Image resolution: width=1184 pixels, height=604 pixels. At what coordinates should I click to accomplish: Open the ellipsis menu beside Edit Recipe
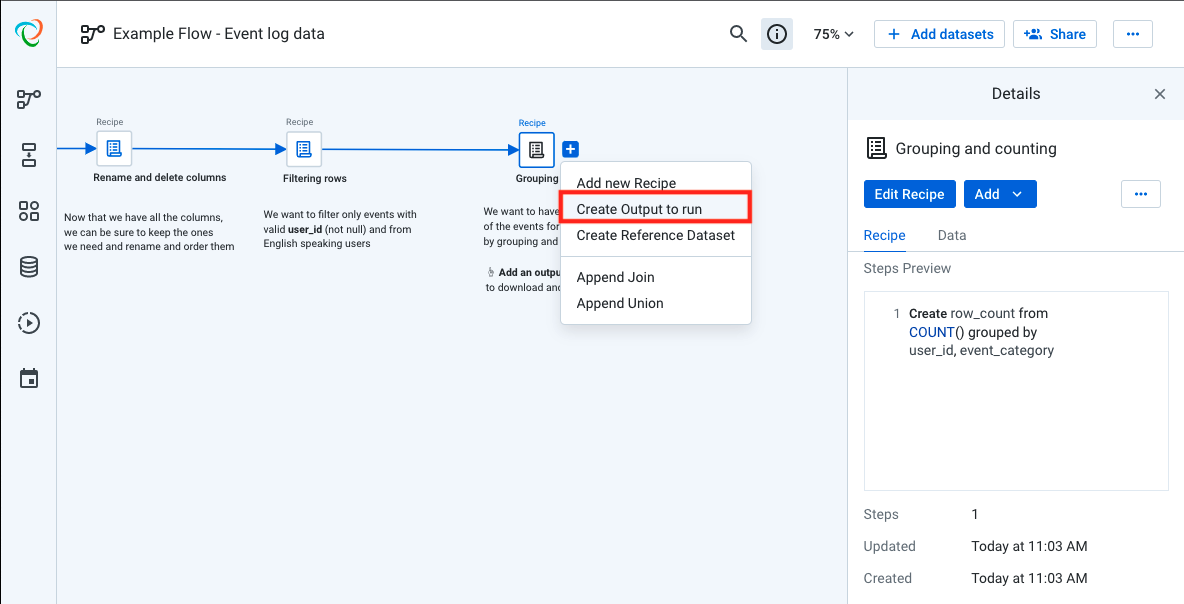point(1141,194)
